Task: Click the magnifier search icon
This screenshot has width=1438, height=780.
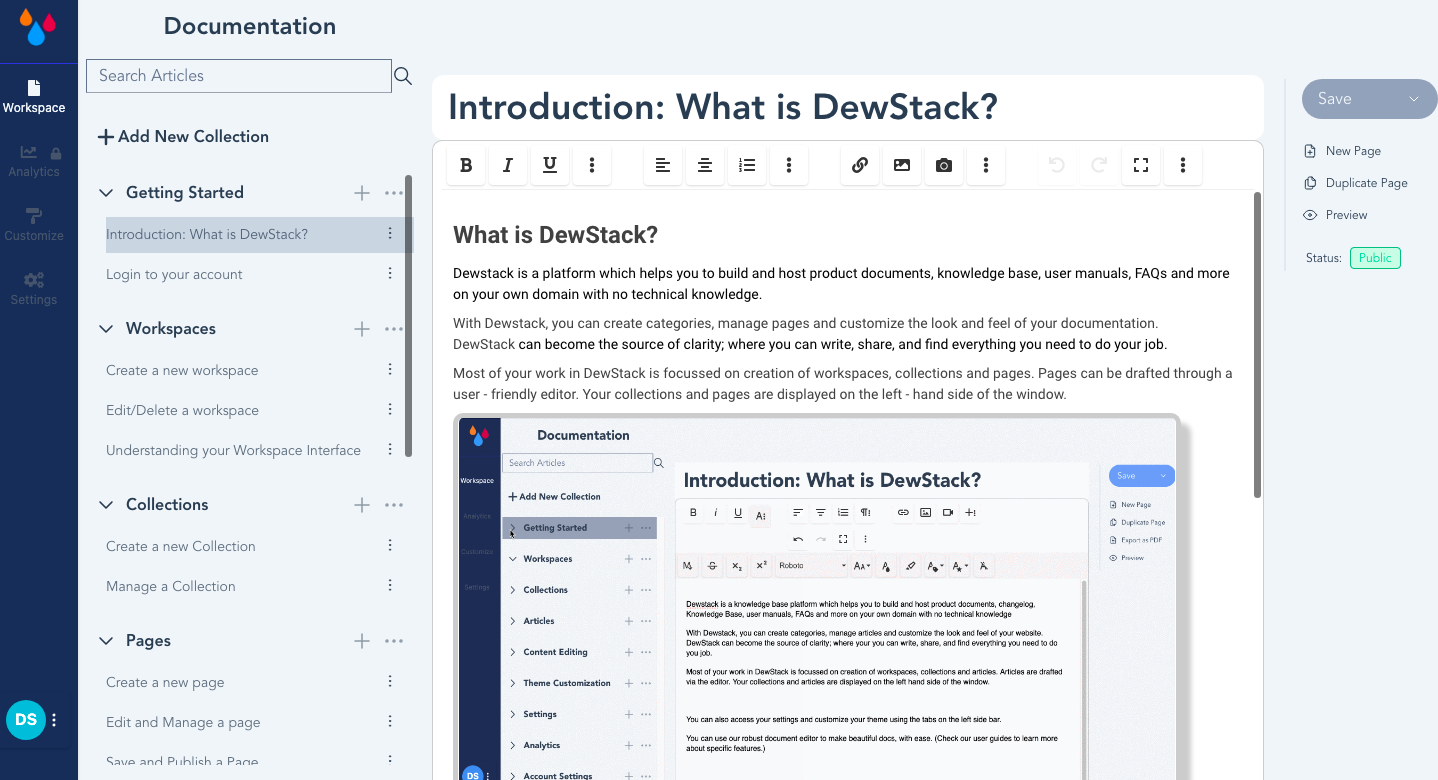Action: (x=403, y=76)
